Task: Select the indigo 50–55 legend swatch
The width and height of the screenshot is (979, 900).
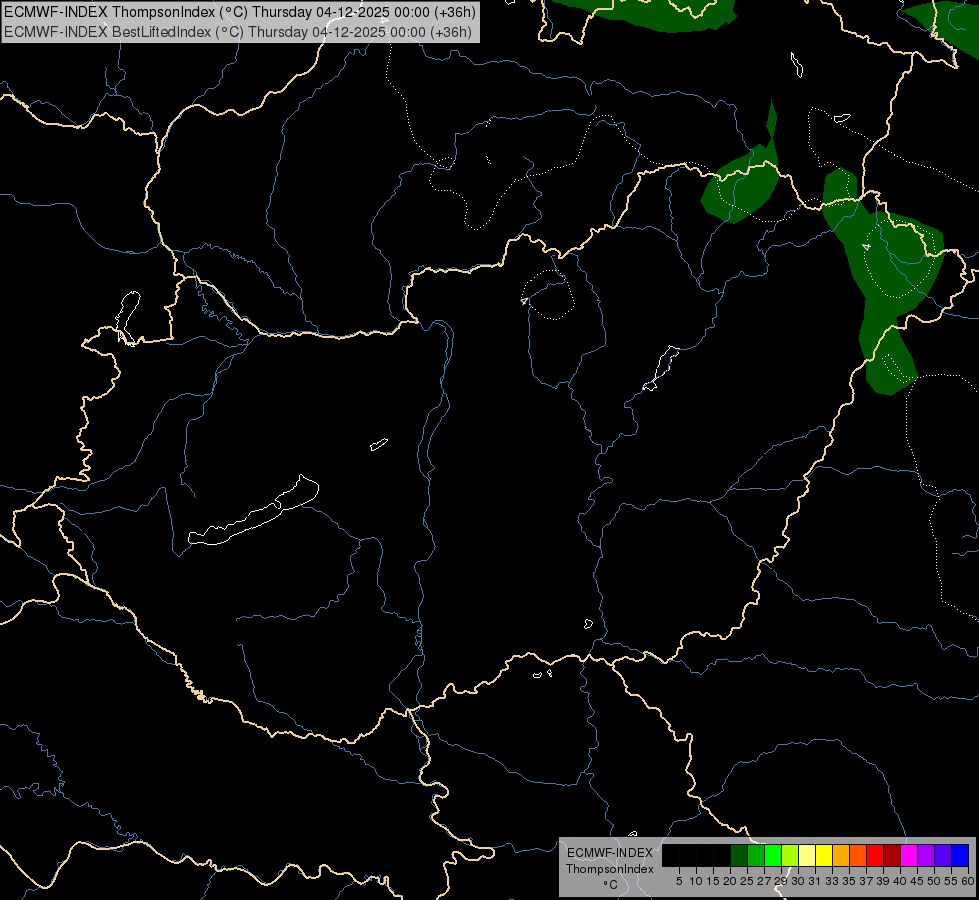Action: click(943, 855)
